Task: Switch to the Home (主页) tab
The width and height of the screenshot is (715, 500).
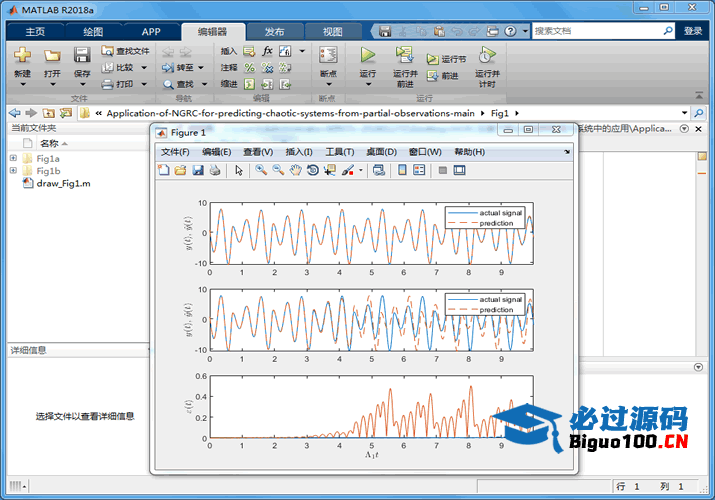Action: point(35,31)
